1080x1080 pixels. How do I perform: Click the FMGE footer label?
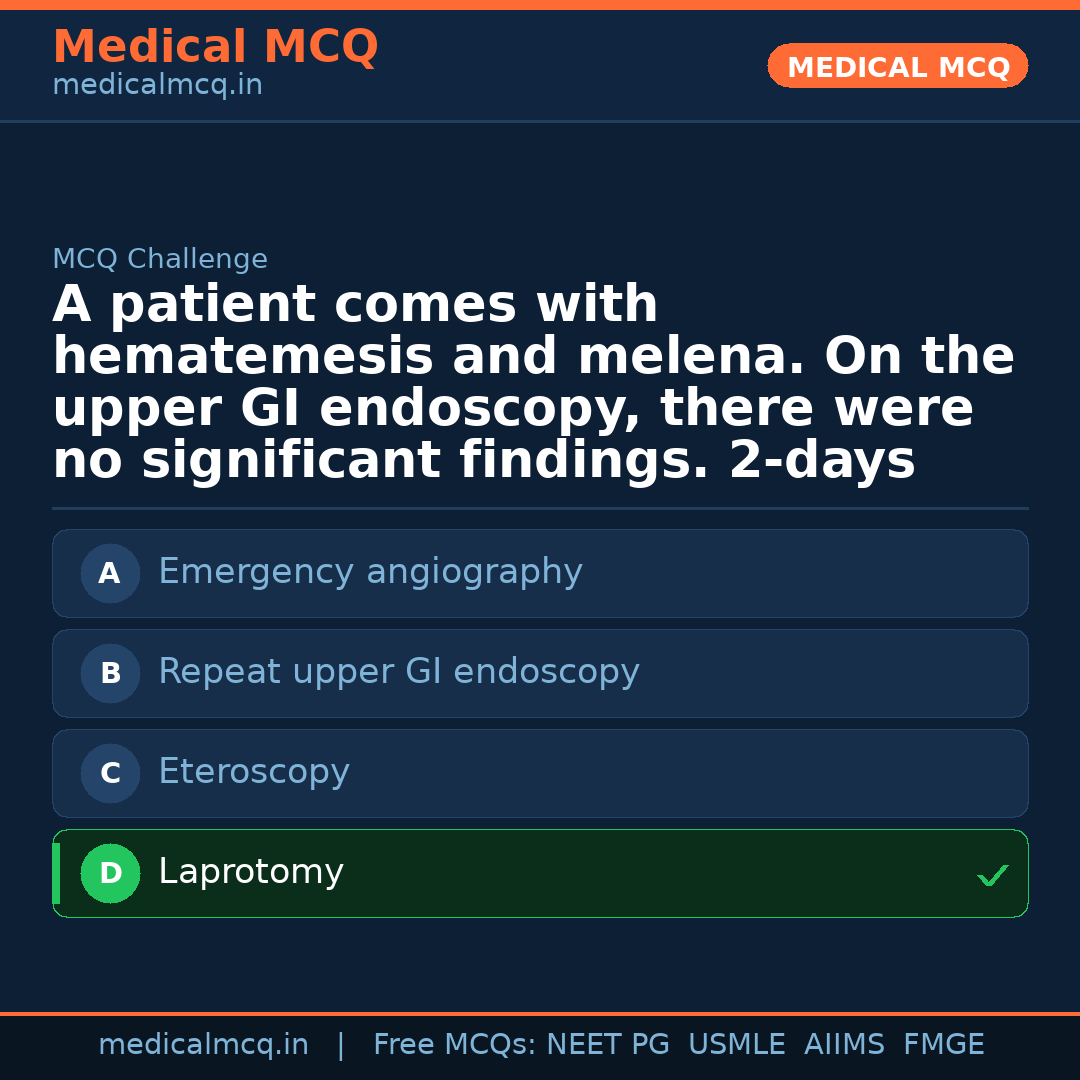click(x=944, y=1045)
